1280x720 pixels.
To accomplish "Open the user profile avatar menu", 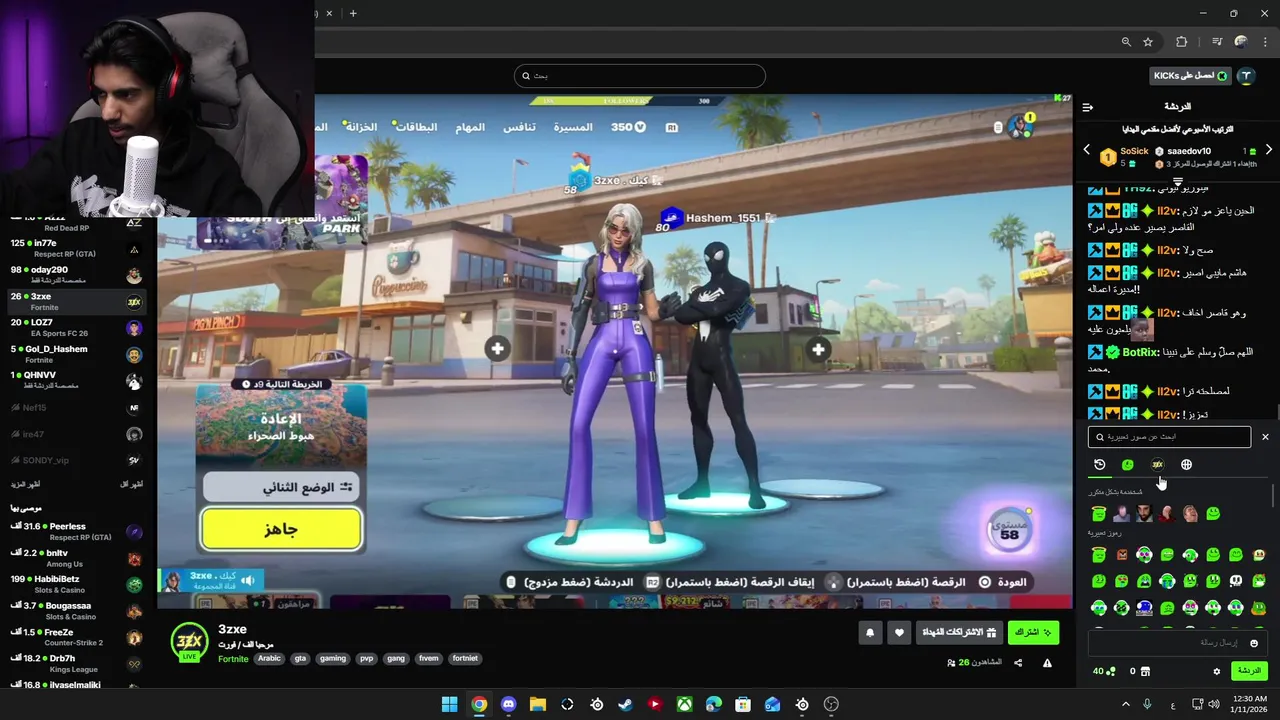I will tap(1246, 76).
